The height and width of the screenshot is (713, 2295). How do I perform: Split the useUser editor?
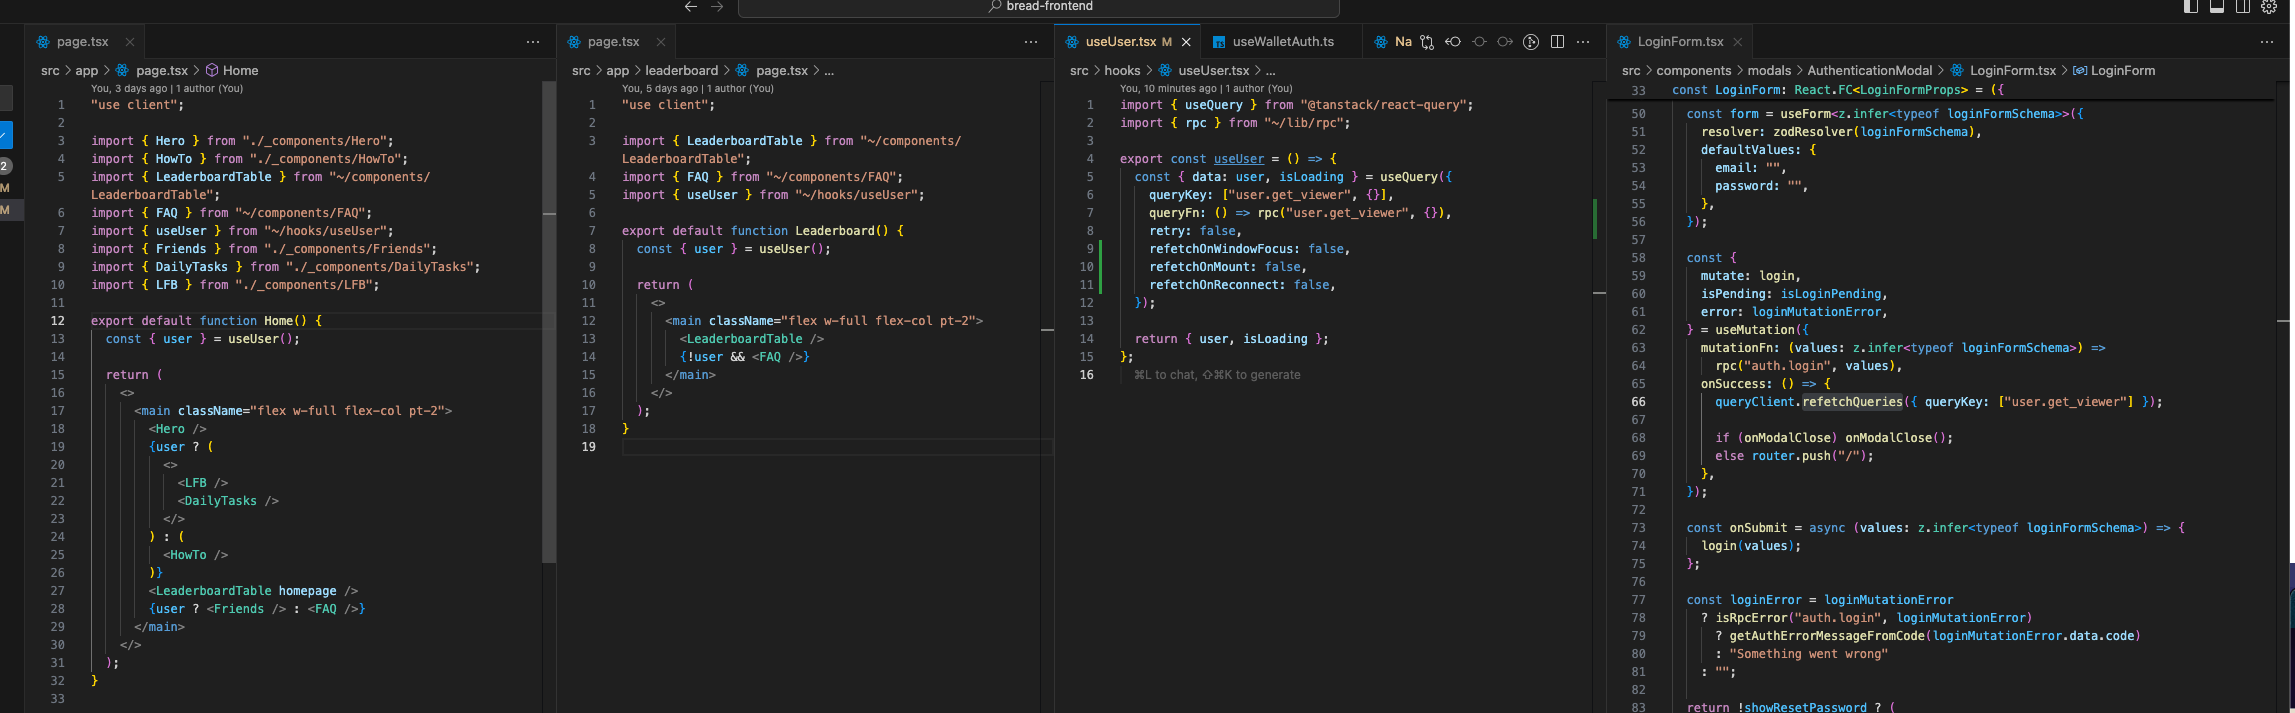[x=1557, y=42]
